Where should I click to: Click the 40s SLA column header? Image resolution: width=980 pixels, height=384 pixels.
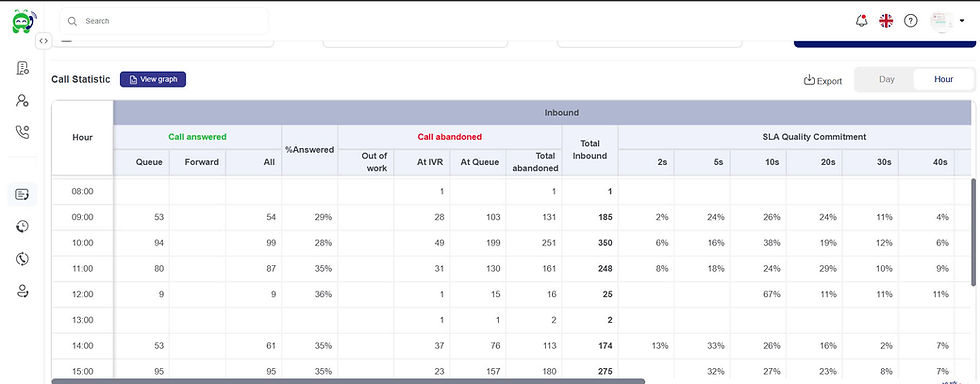pos(927,162)
